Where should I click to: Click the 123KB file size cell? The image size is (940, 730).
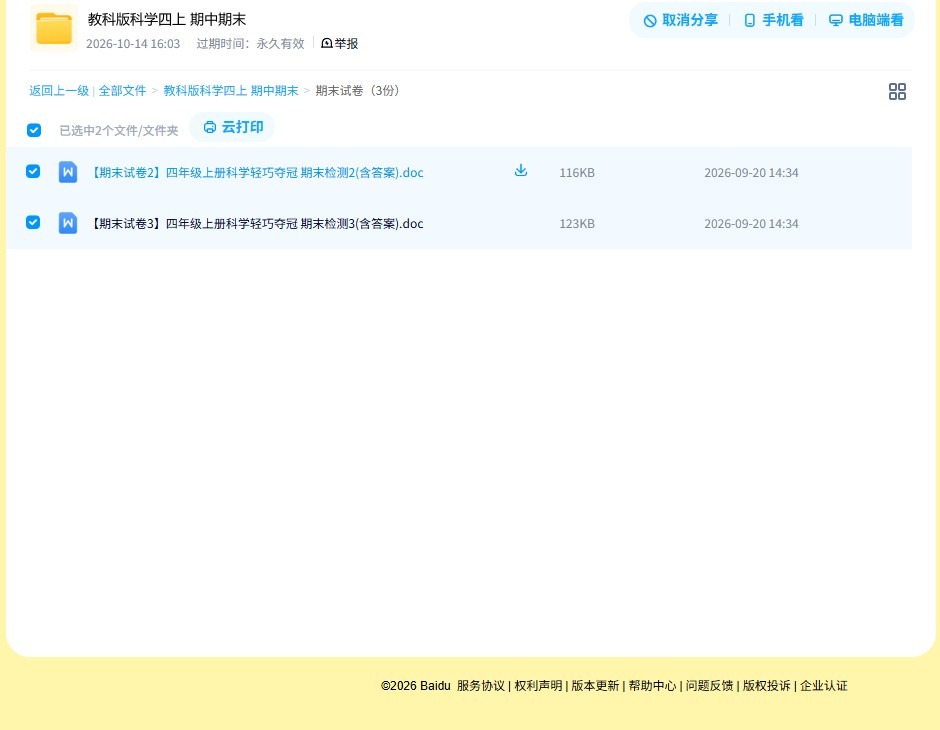point(577,224)
